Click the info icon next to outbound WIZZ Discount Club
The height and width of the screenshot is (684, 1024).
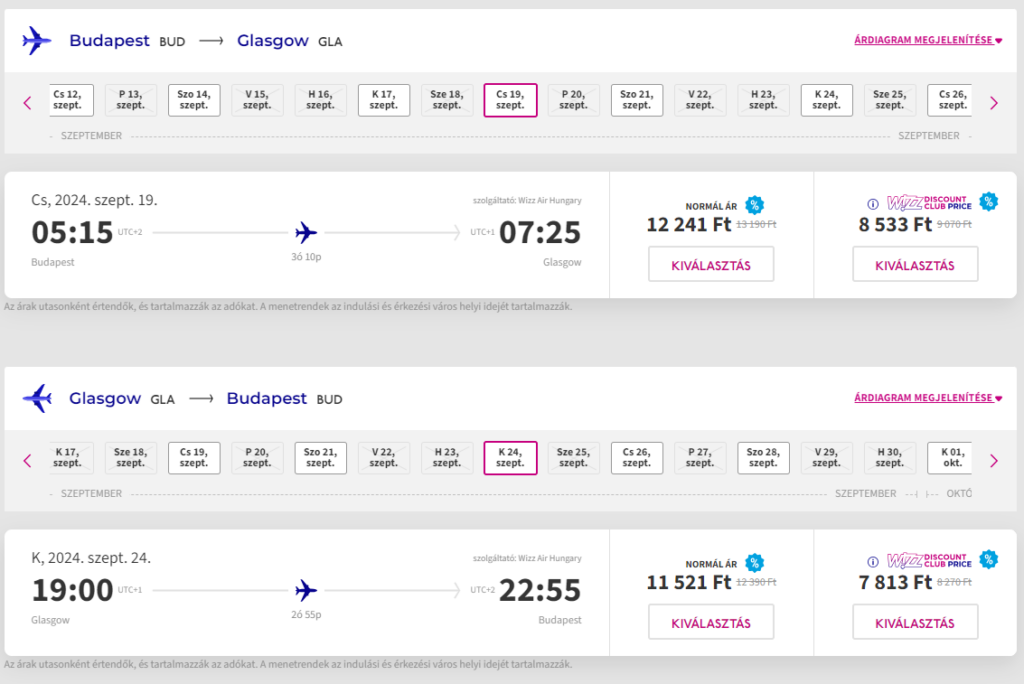point(872,204)
